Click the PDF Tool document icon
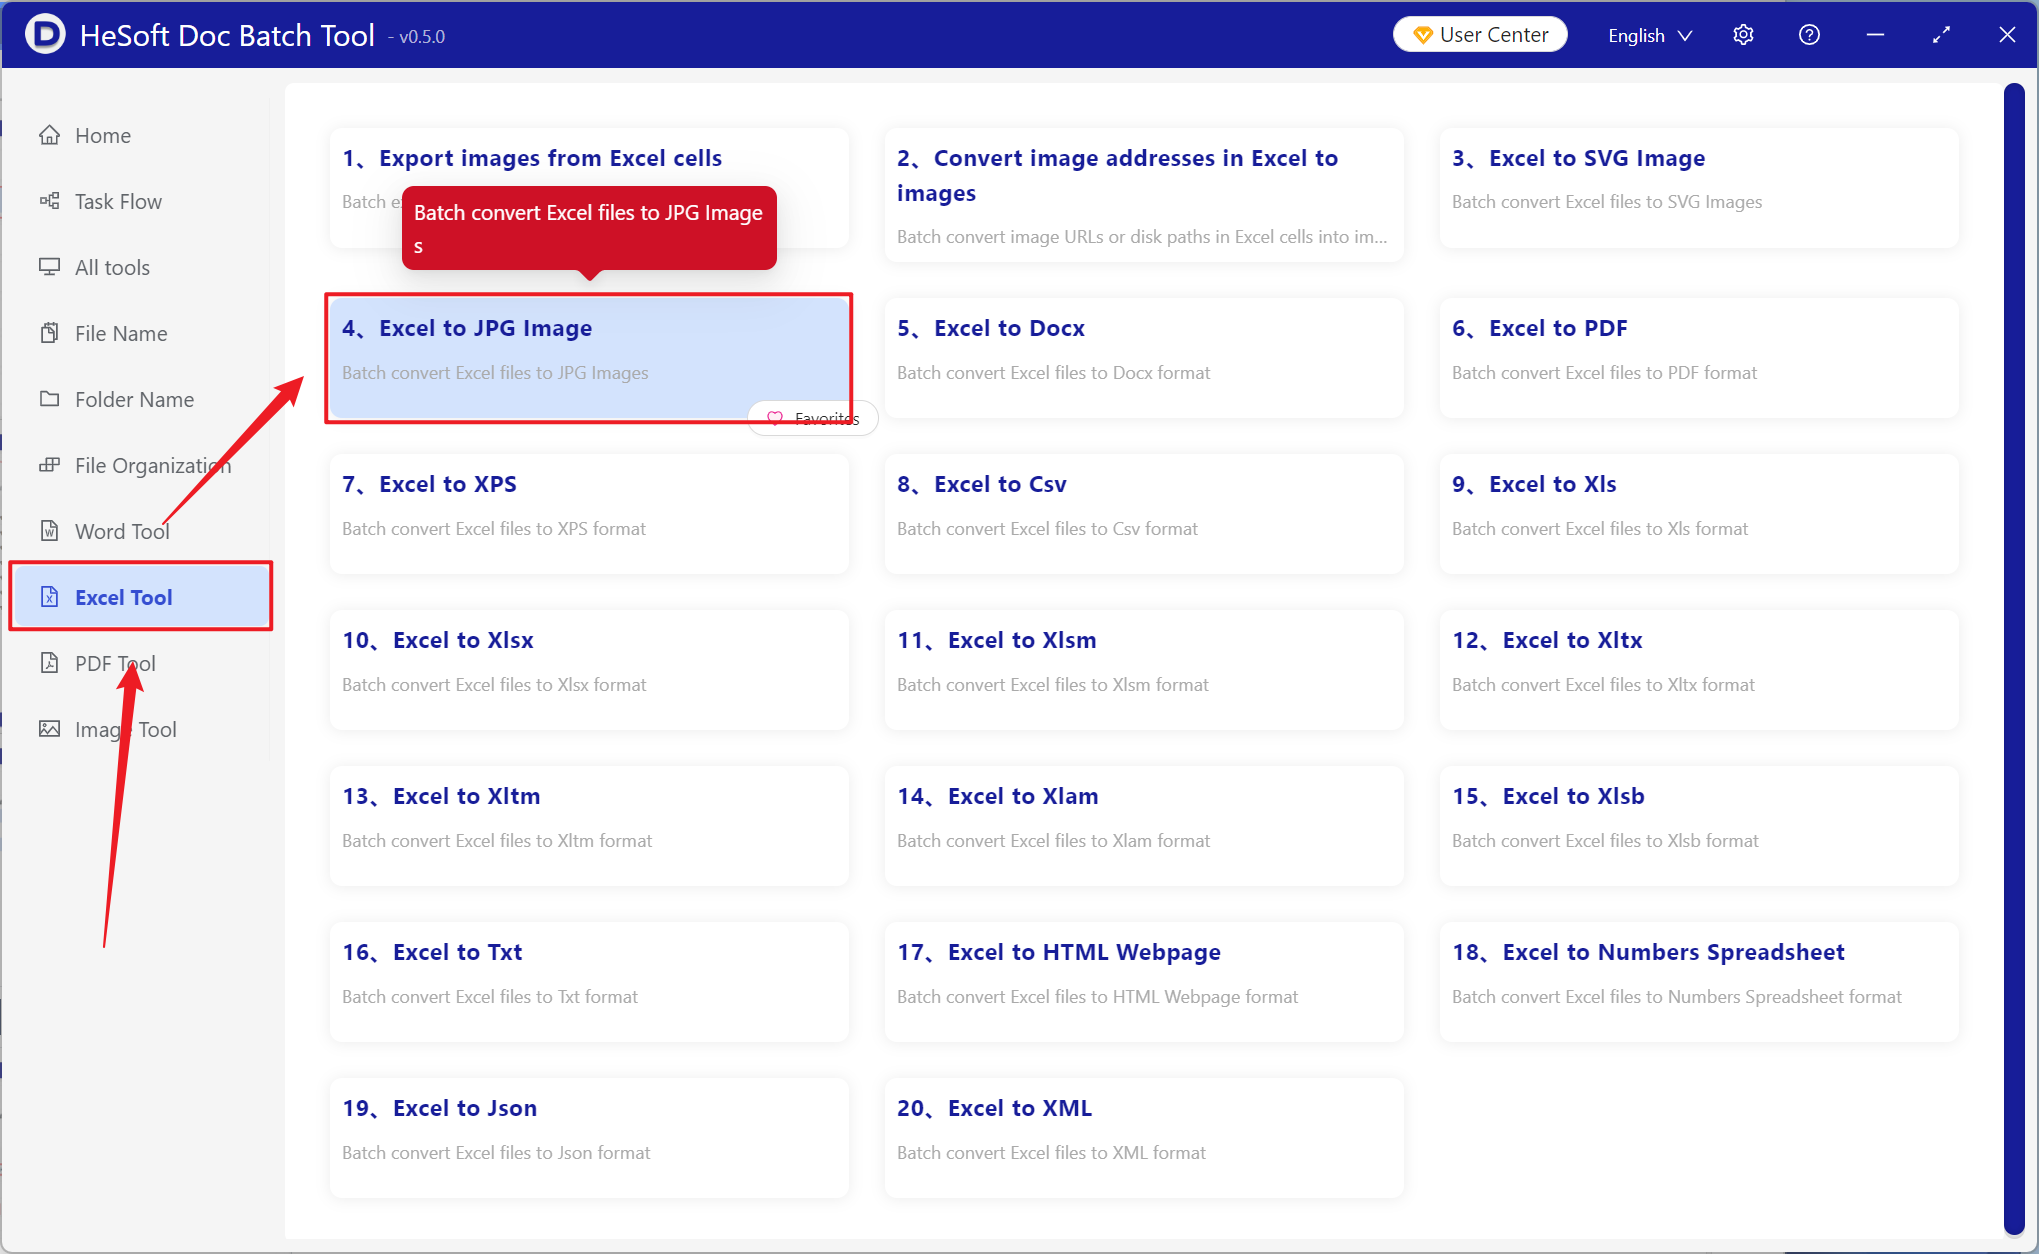This screenshot has height=1254, width=2039. click(49, 663)
